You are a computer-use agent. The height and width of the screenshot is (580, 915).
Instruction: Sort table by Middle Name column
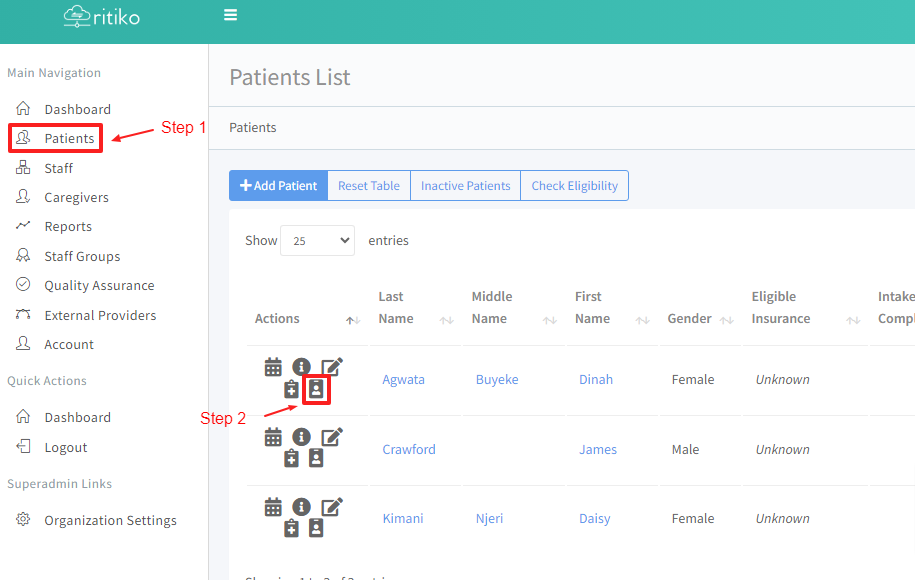492,308
